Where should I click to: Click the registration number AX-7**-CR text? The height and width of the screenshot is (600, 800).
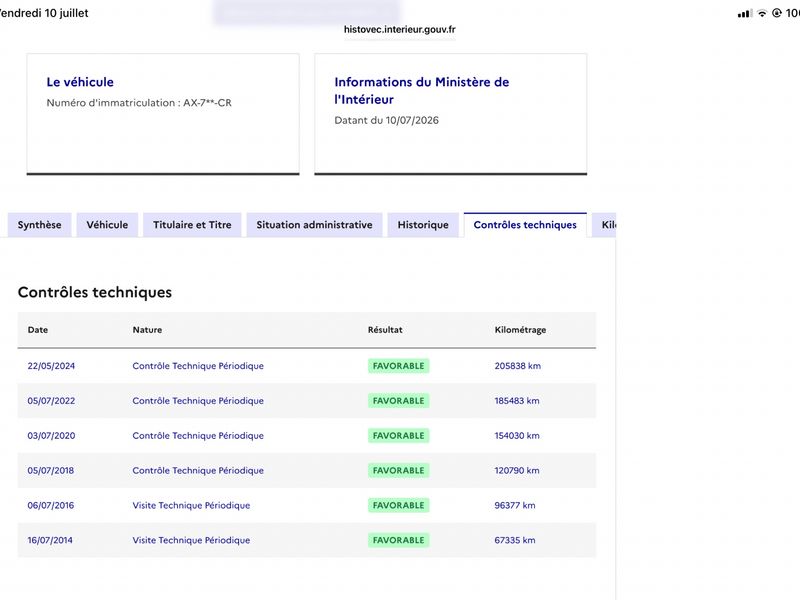point(207,103)
